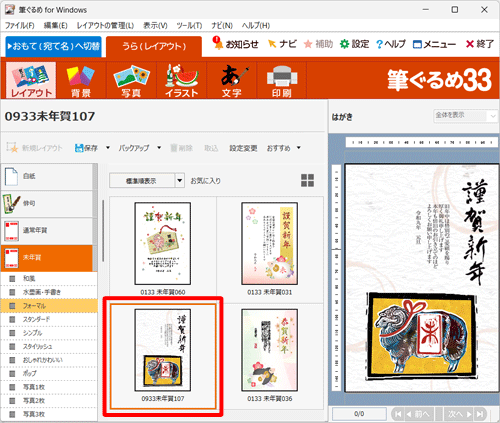This screenshot has height=423, width=500.
Task: Open the 印刷 print tool
Action: pyautogui.click(x=282, y=80)
